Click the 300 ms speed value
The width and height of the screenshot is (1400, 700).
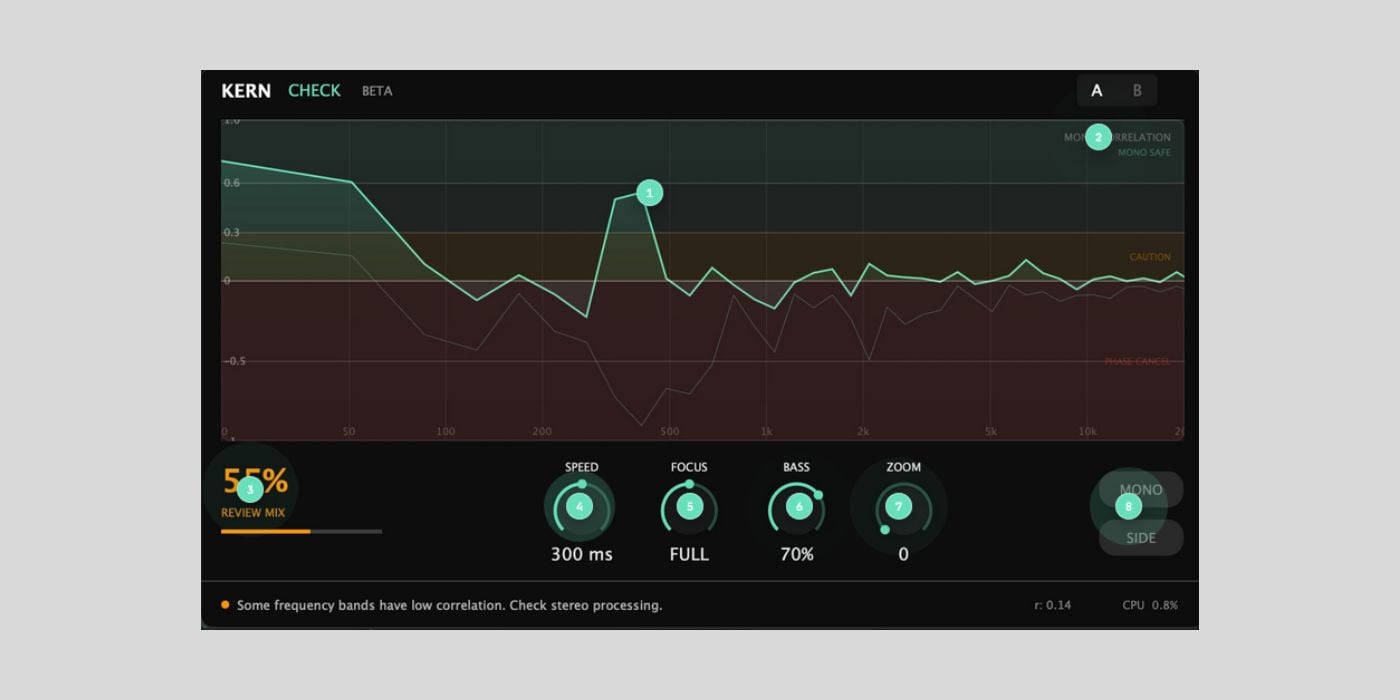[x=579, y=553]
